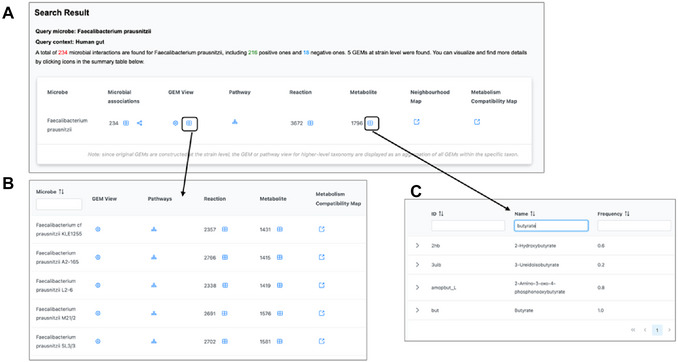The image size is (678, 362).
Task: Expand the but Butyrate row
Action: [417, 310]
